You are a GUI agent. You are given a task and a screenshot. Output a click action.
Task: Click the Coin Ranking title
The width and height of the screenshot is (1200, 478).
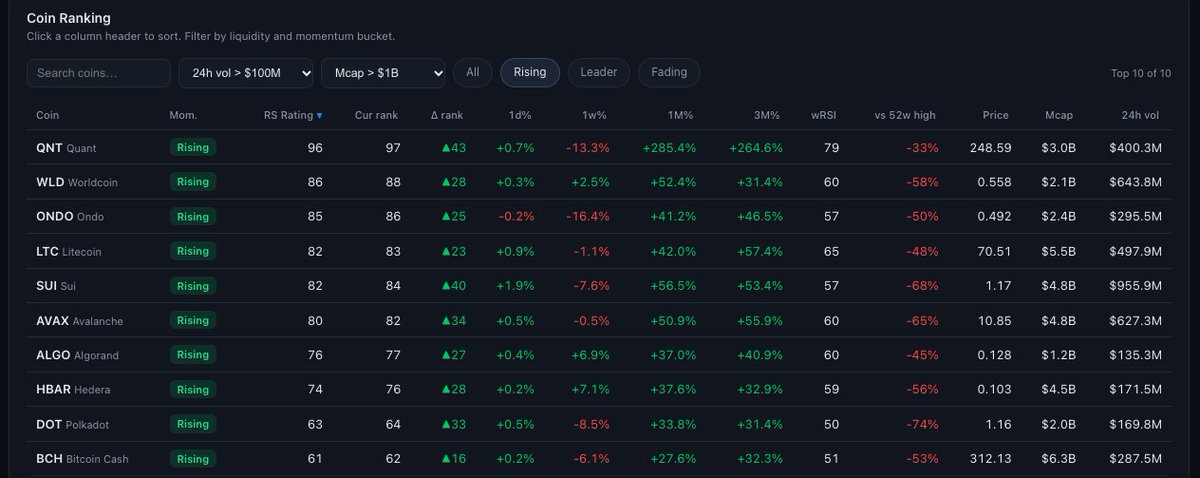[x=69, y=18]
